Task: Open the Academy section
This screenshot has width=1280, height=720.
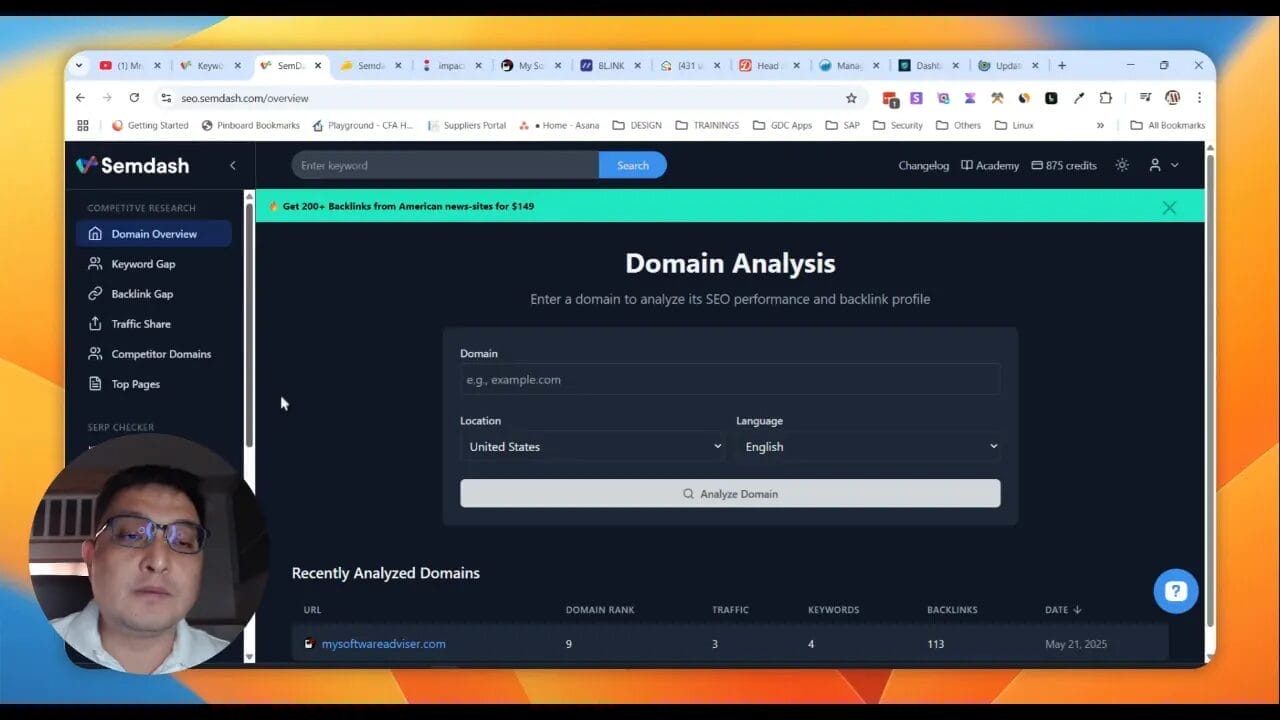Action: point(990,165)
